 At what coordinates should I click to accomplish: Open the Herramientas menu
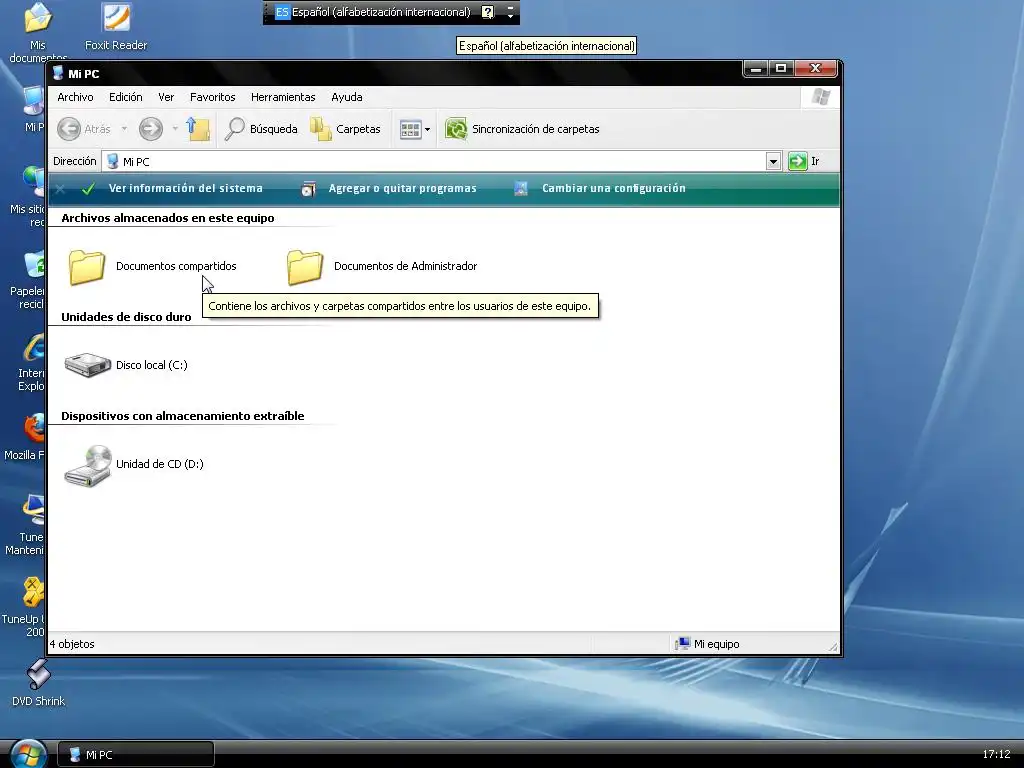click(283, 97)
